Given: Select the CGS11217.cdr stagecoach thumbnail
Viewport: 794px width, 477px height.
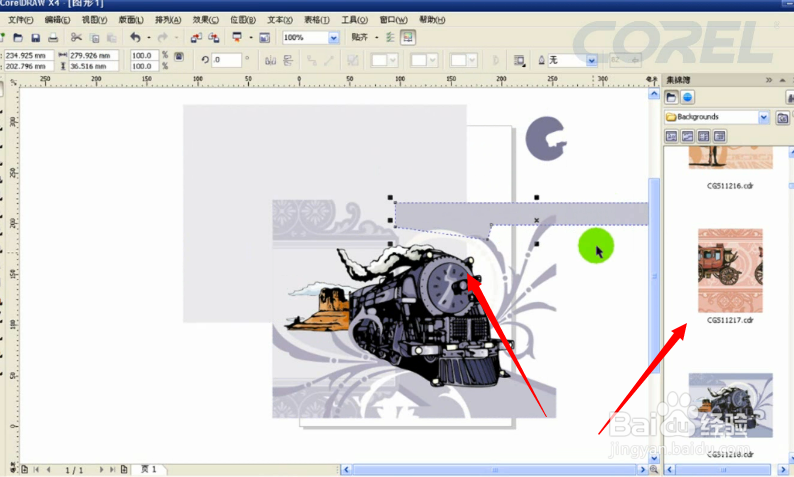Looking at the screenshot, I should click(730, 270).
